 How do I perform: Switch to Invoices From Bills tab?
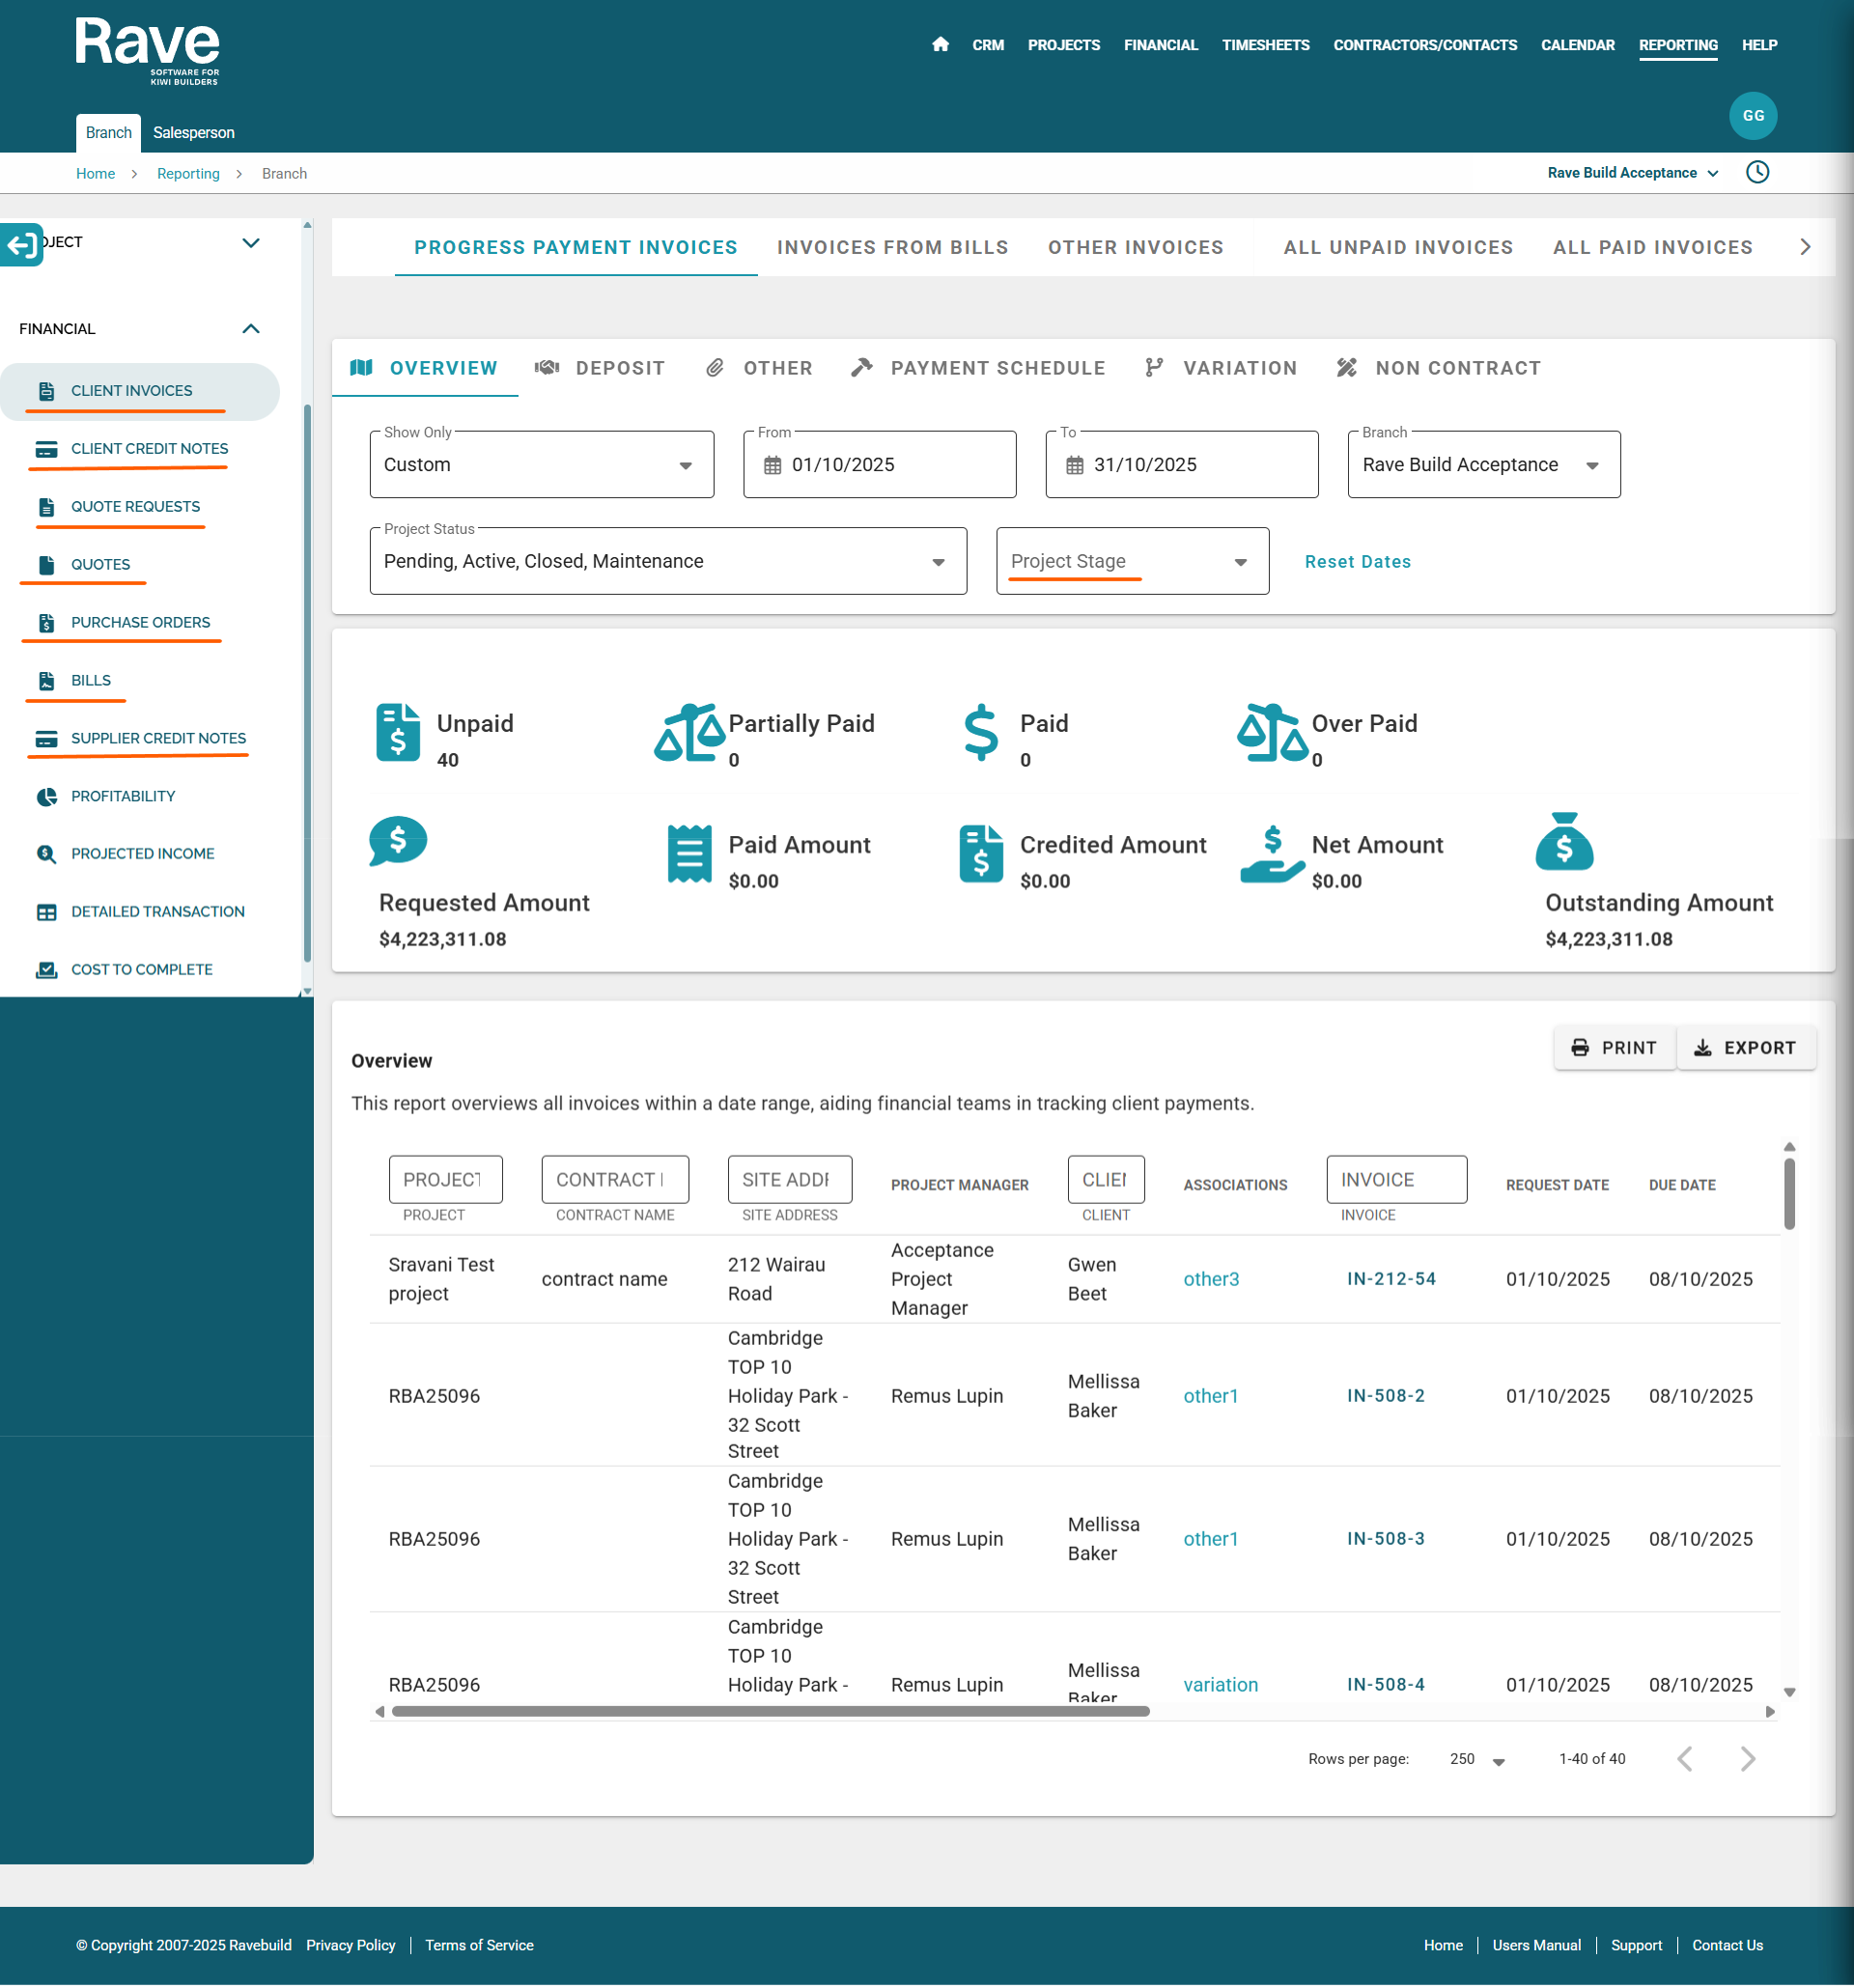click(892, 247)
